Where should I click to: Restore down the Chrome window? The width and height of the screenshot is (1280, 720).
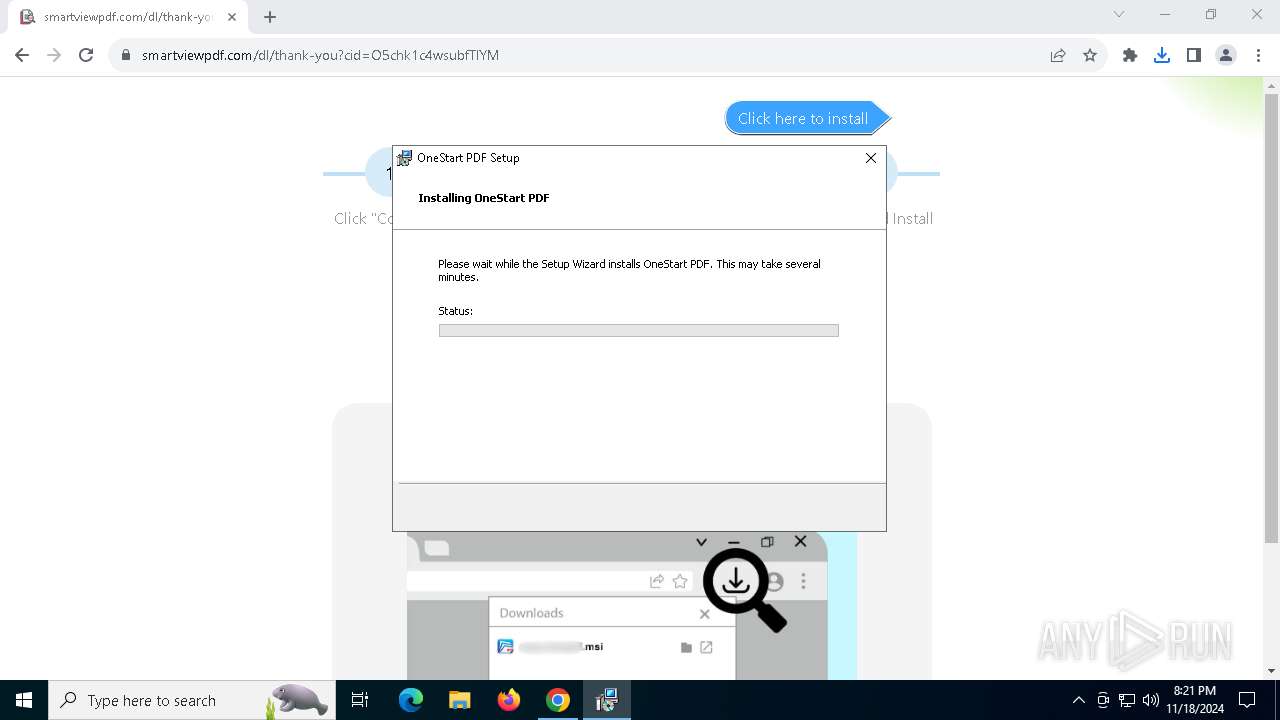1211,14
